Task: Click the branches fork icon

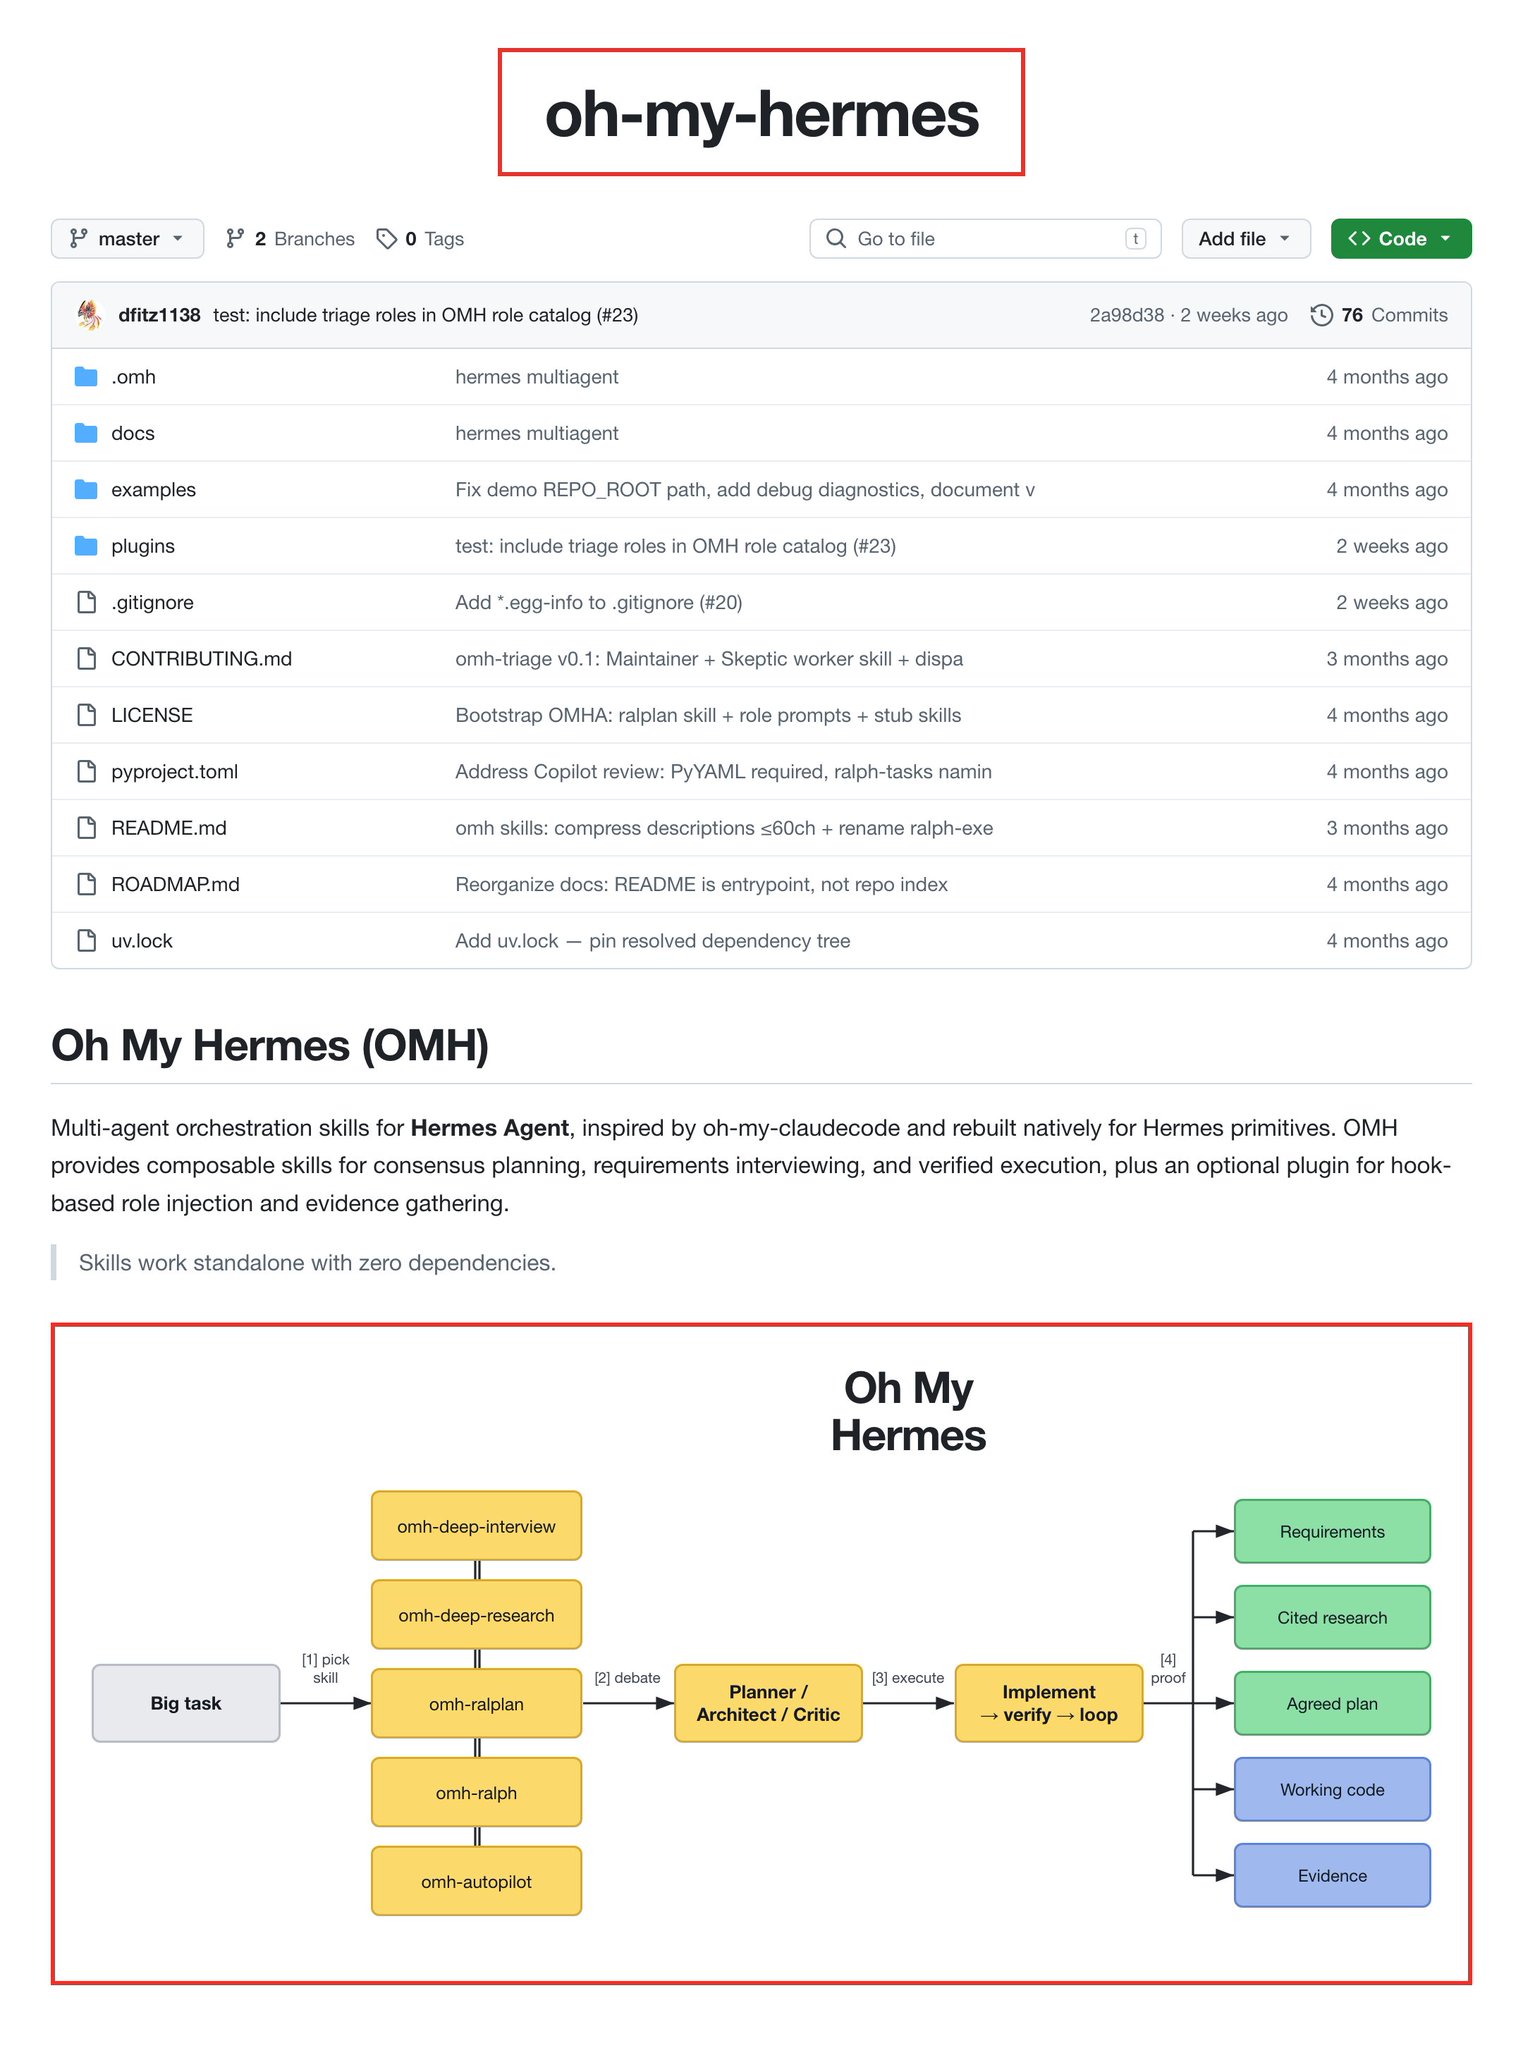Action: (x=235, y=239)
